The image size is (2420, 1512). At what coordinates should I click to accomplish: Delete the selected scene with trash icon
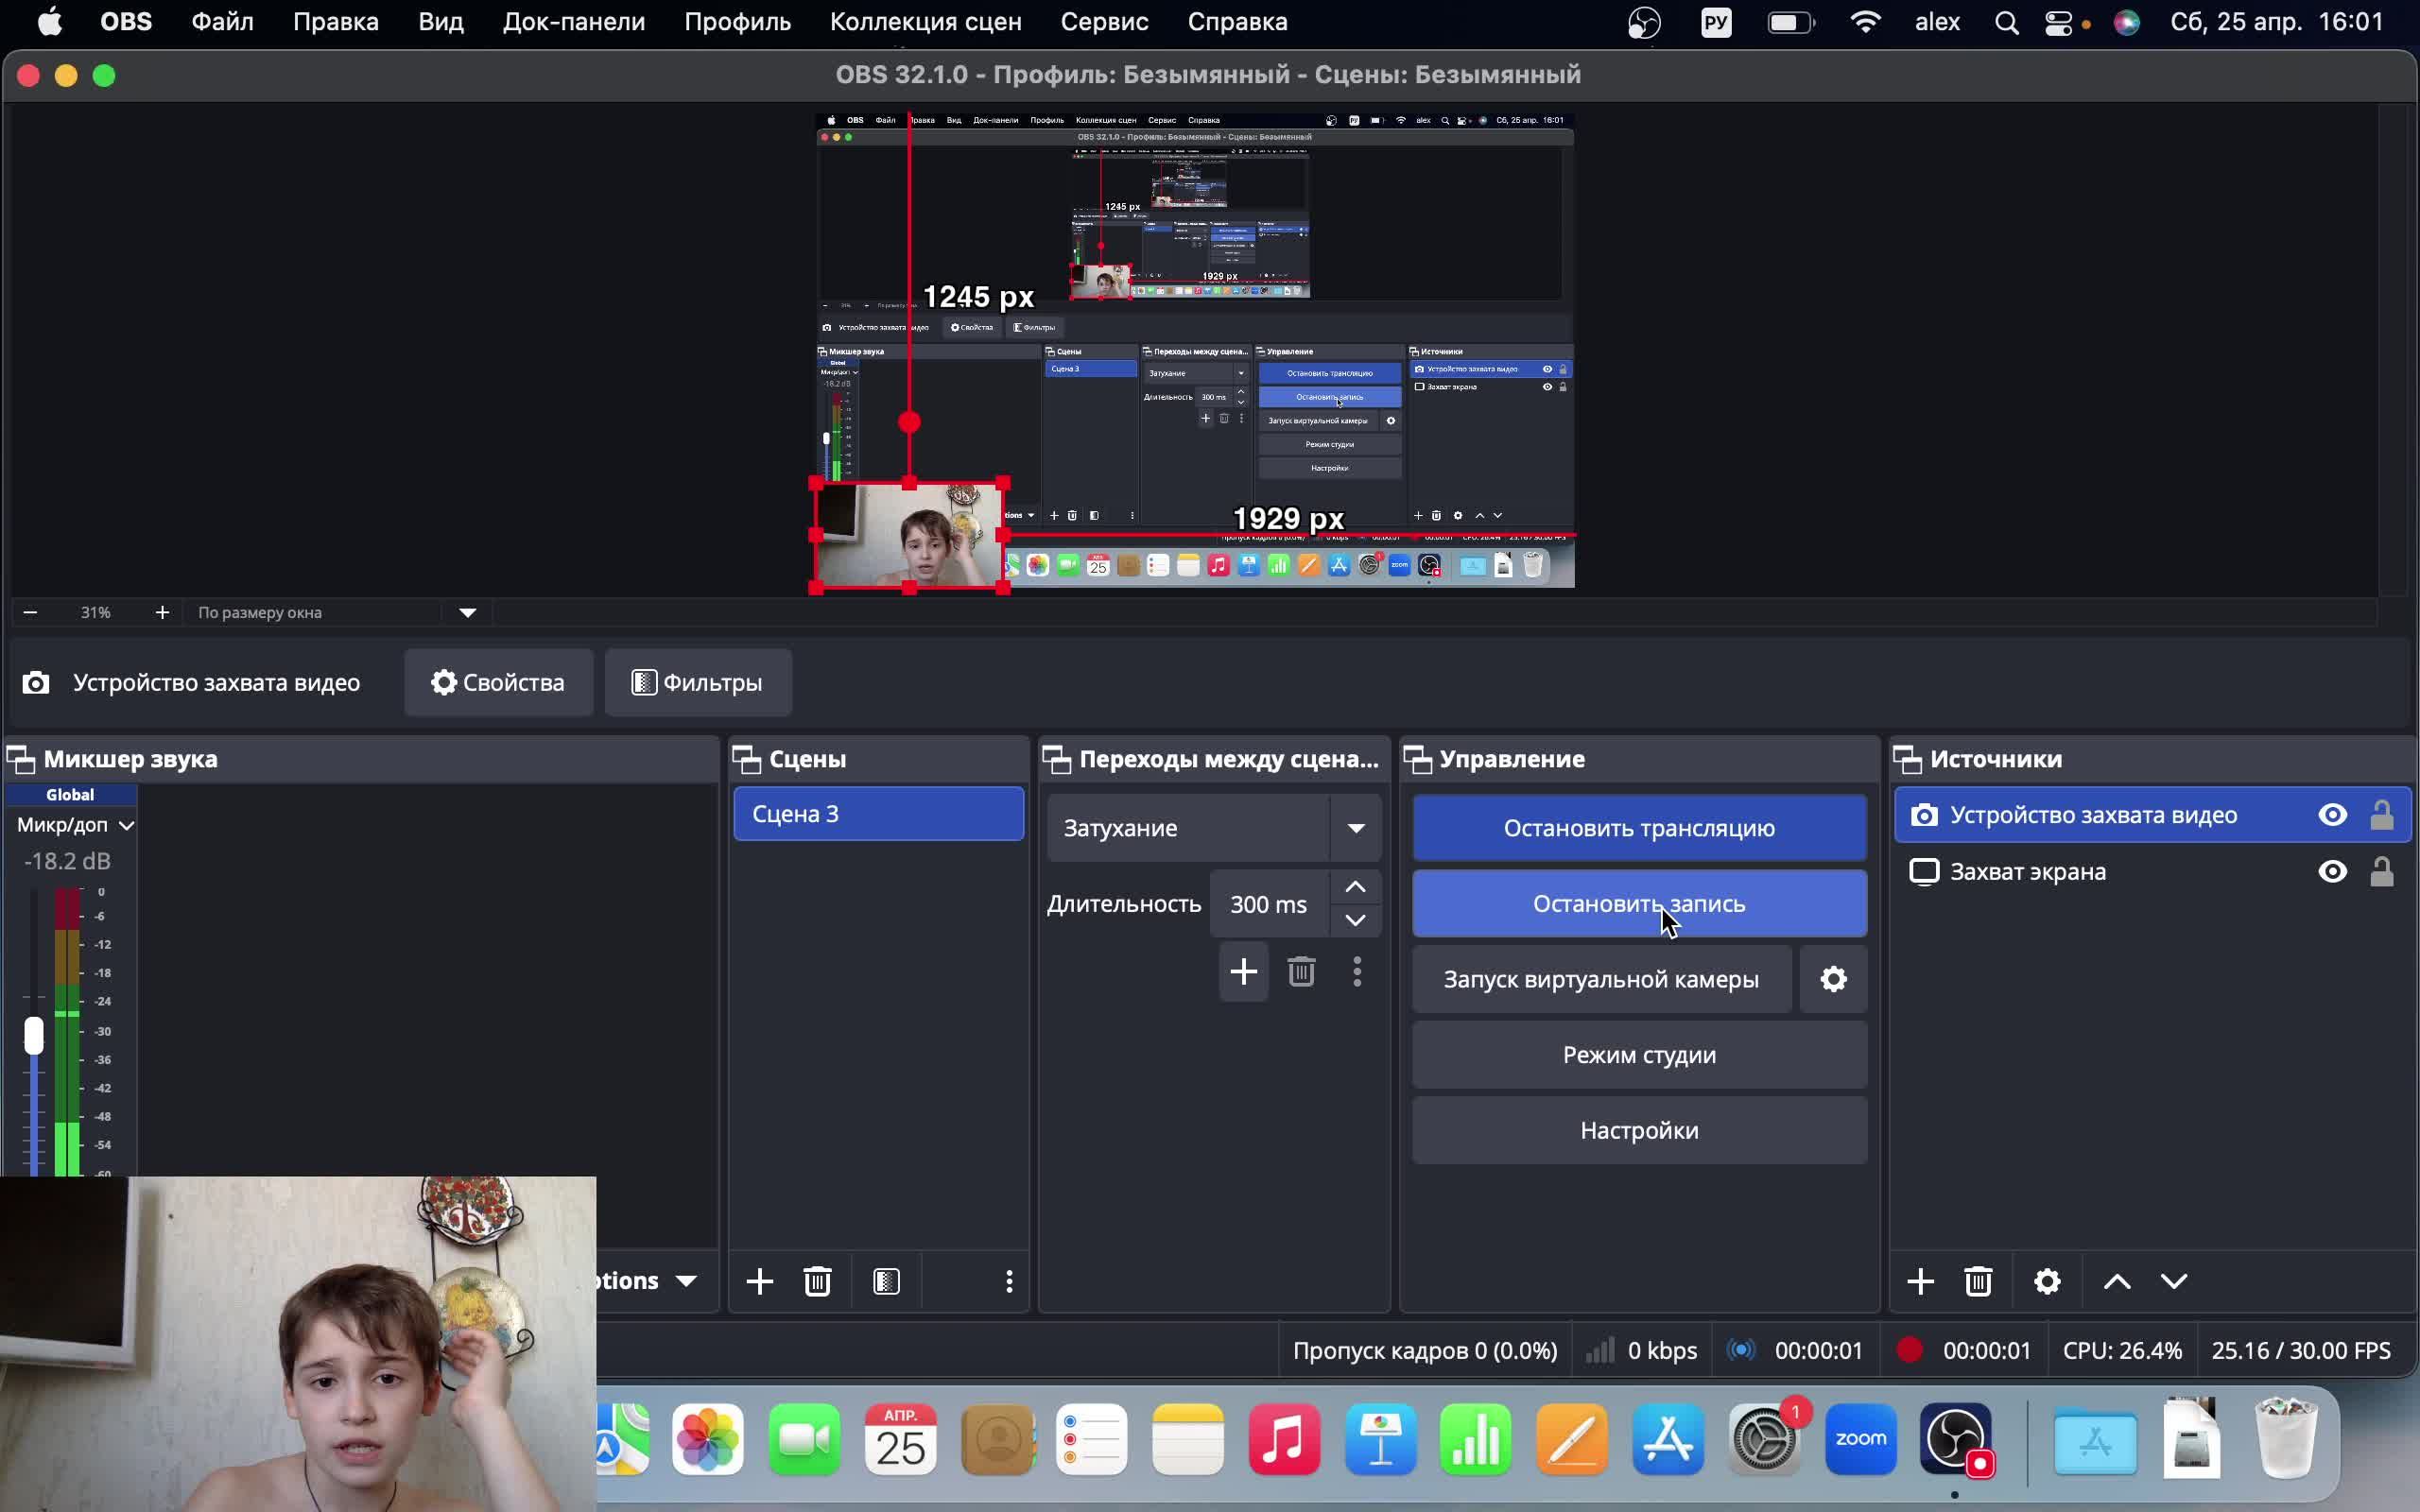coord(817,1281)
